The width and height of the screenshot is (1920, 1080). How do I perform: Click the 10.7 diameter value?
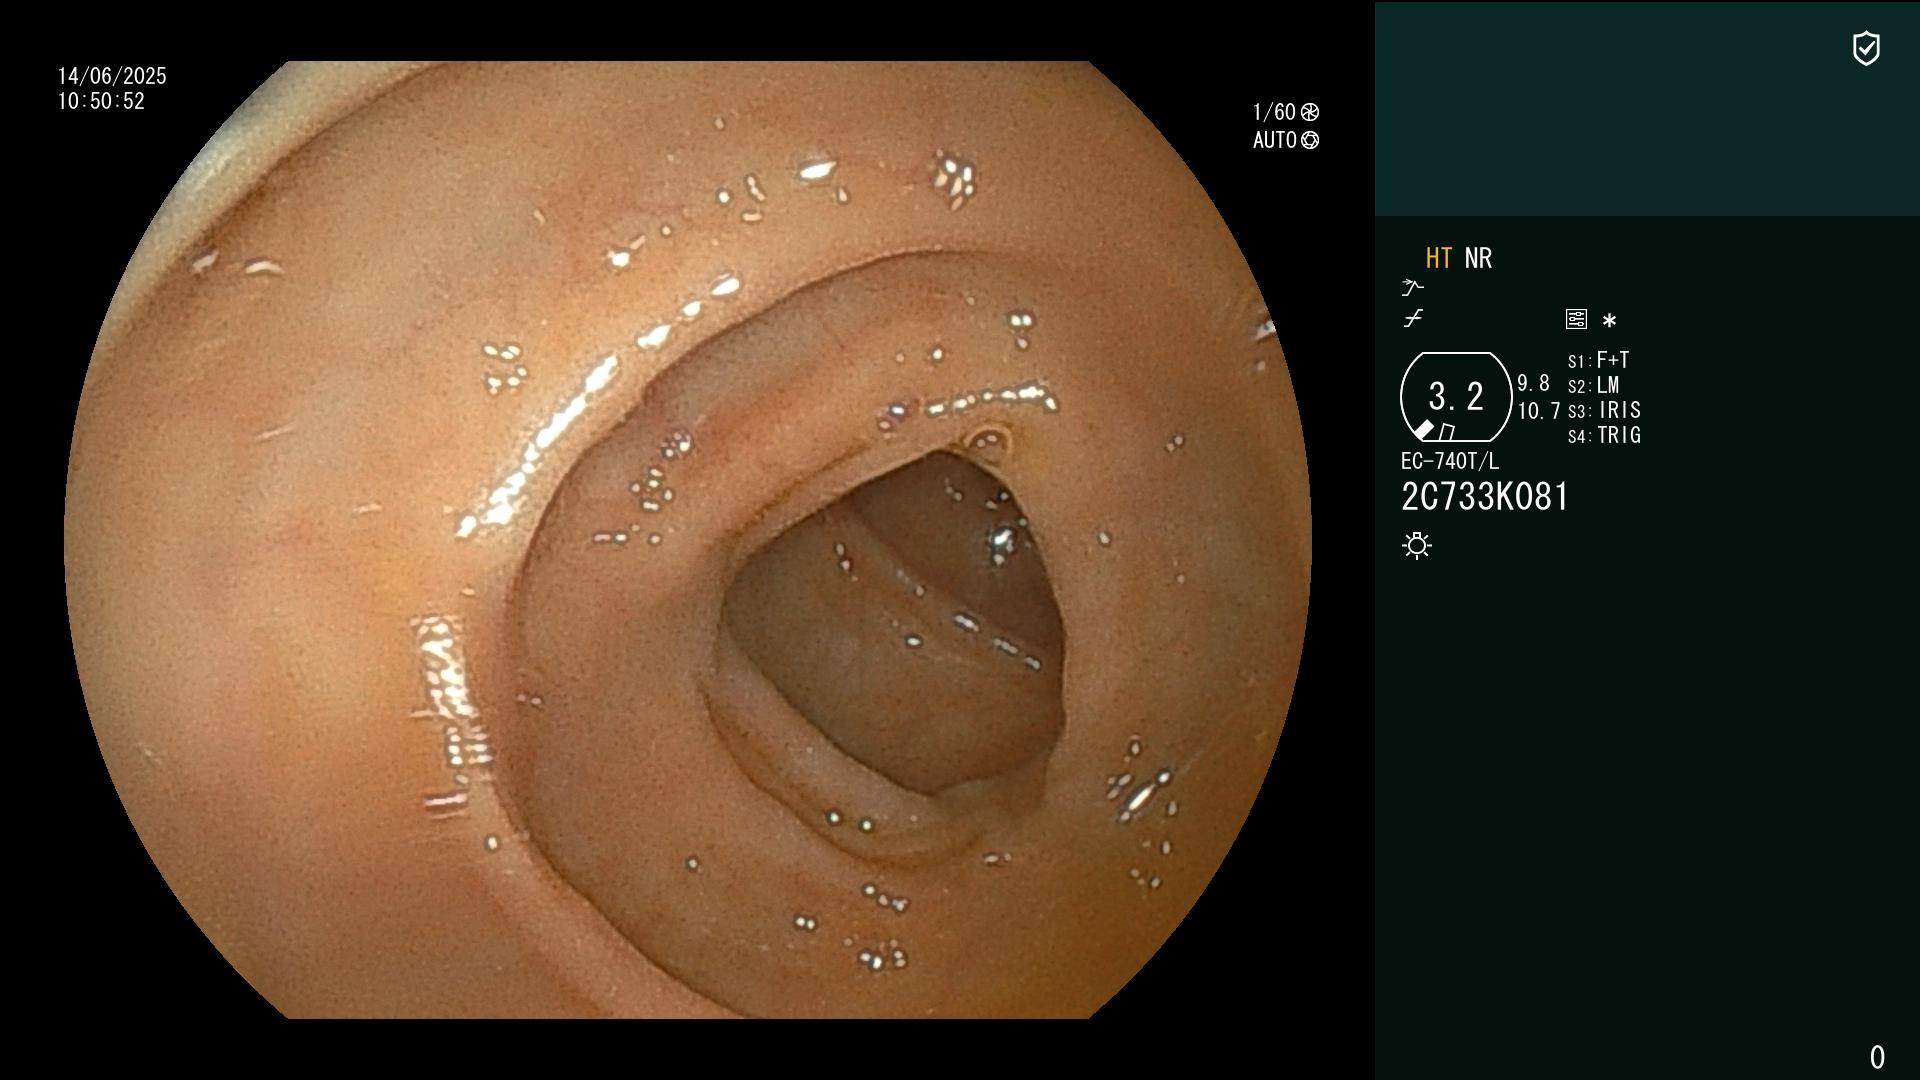tap(1539, 411)
